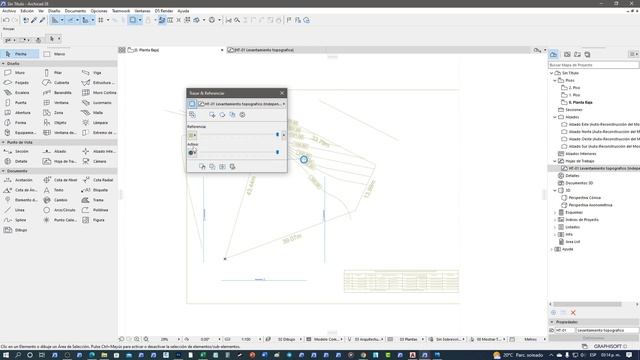Select the Arco/Círculo tool
640x360 pixels.
[x=64, y=210]
